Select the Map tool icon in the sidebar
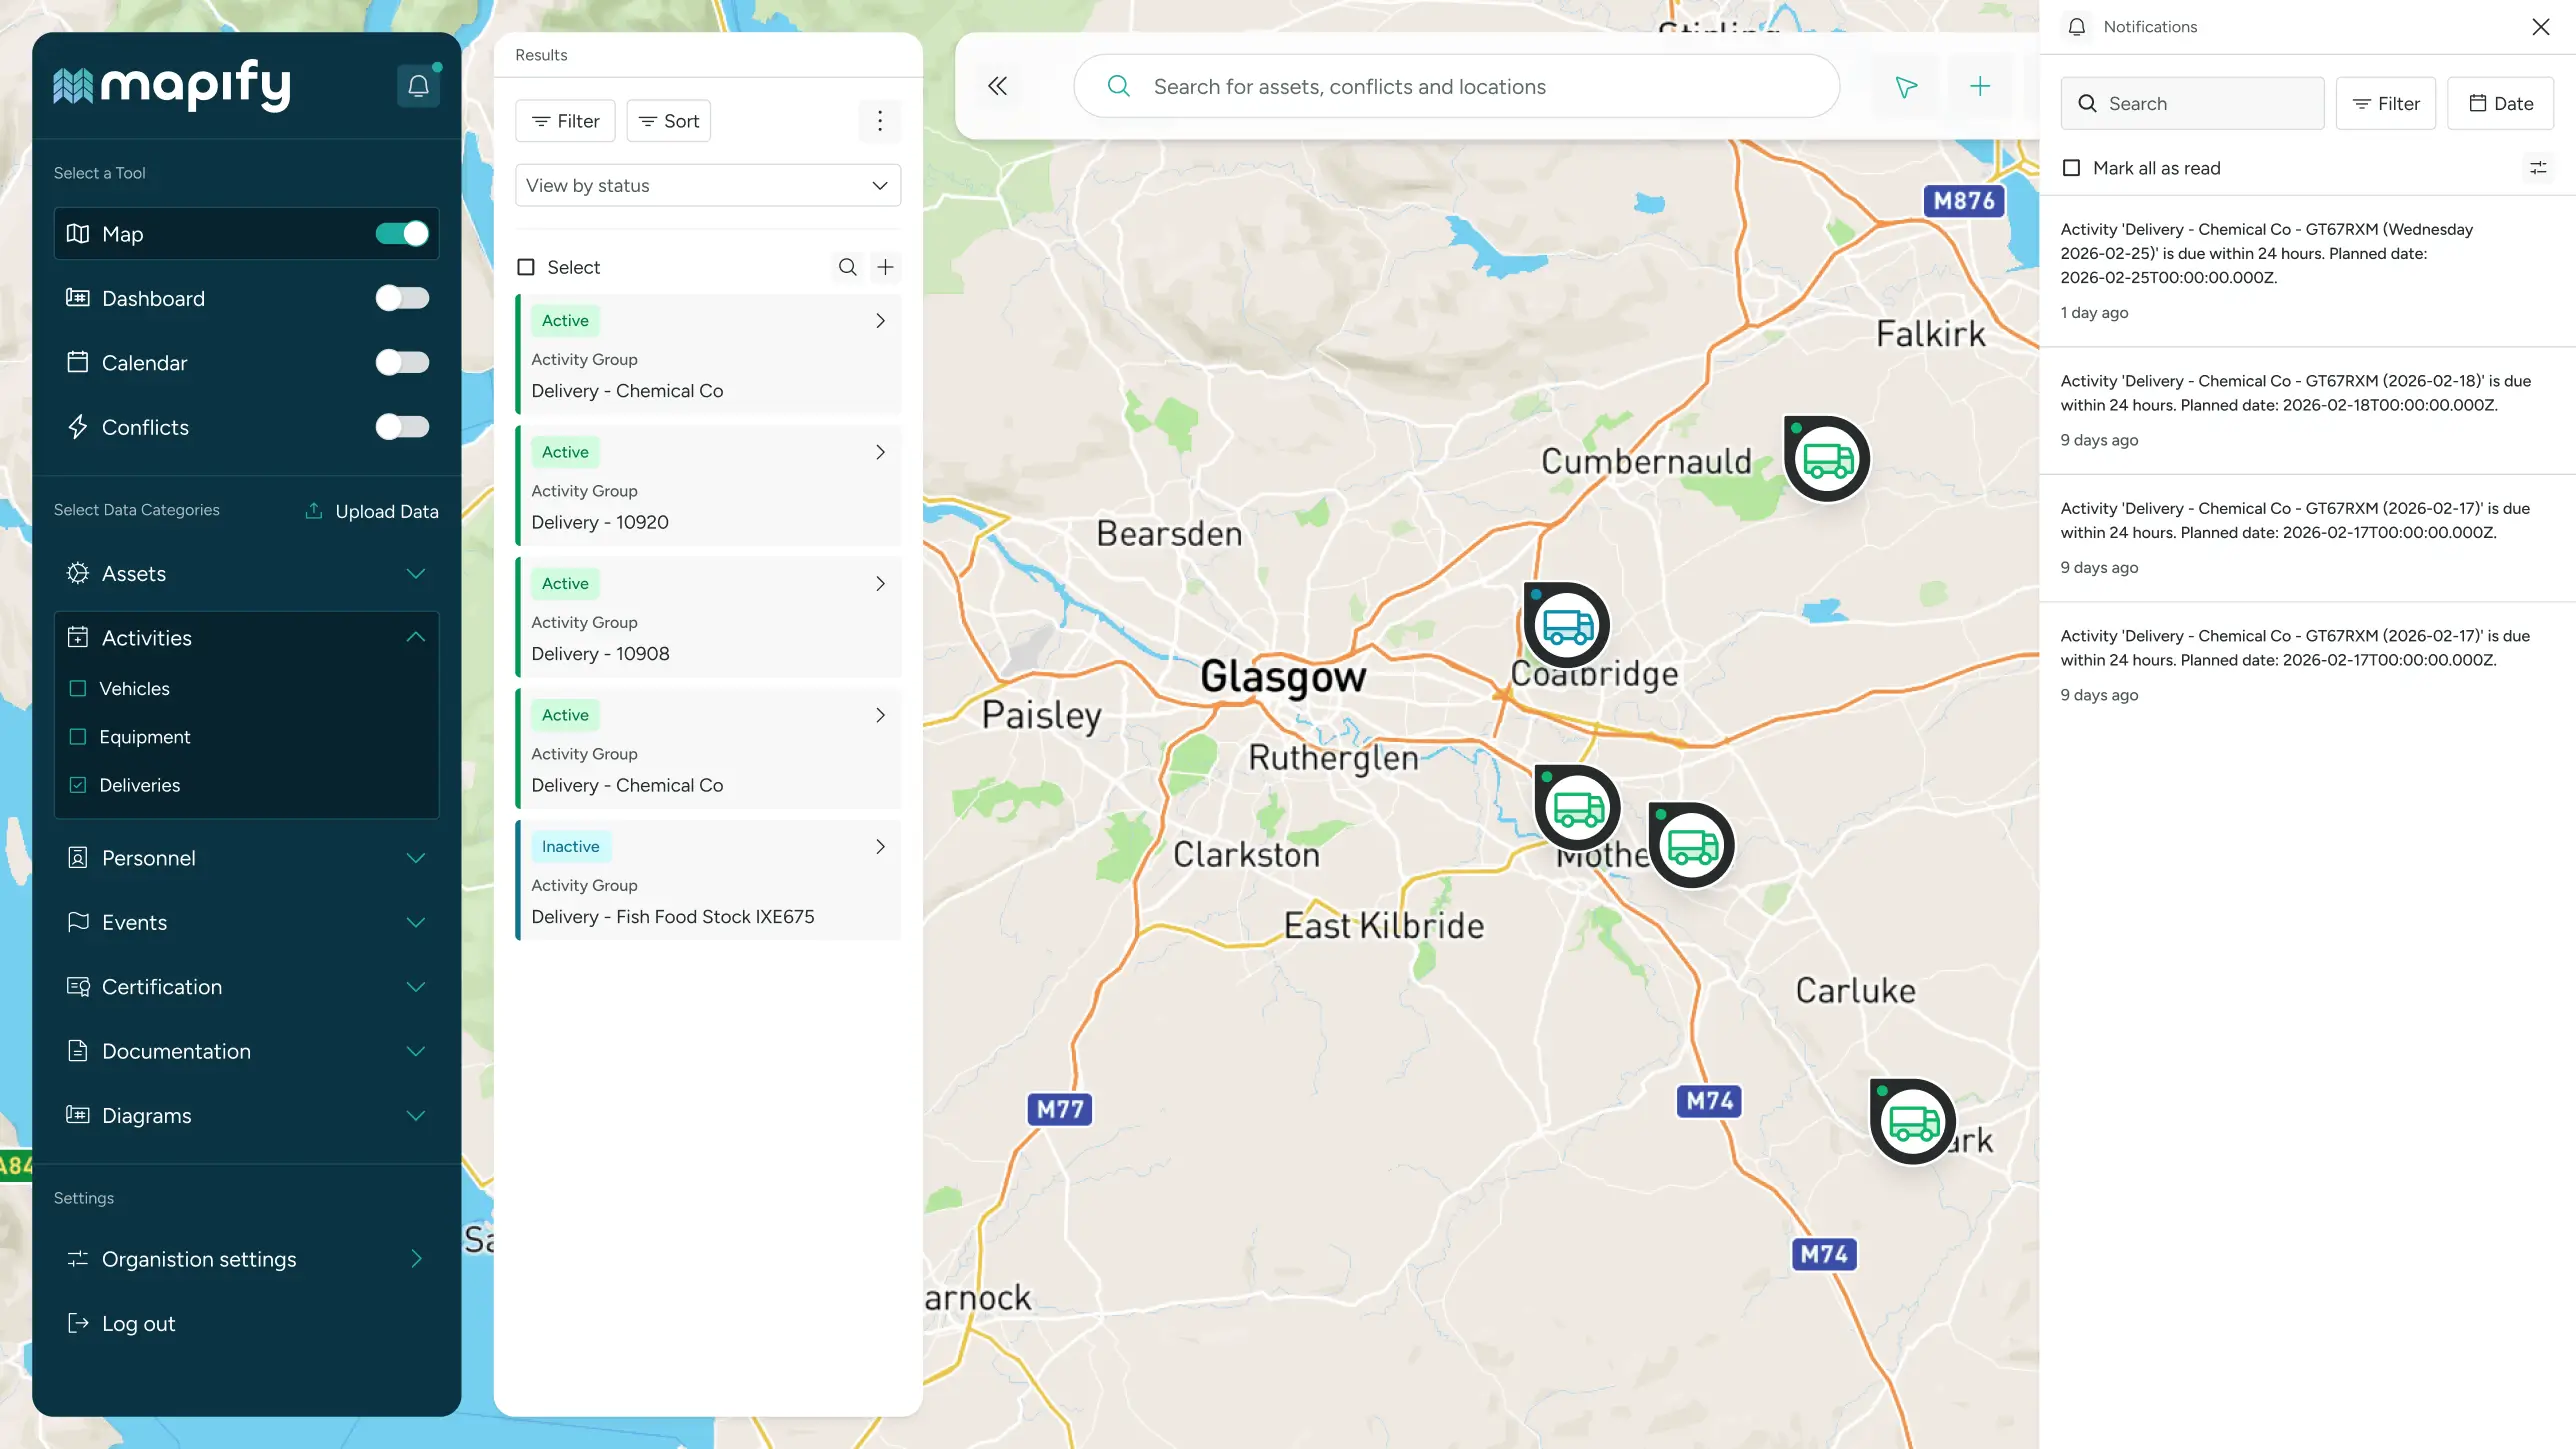Viewport: 2576px width, 1449px height. tap(78, 233)
